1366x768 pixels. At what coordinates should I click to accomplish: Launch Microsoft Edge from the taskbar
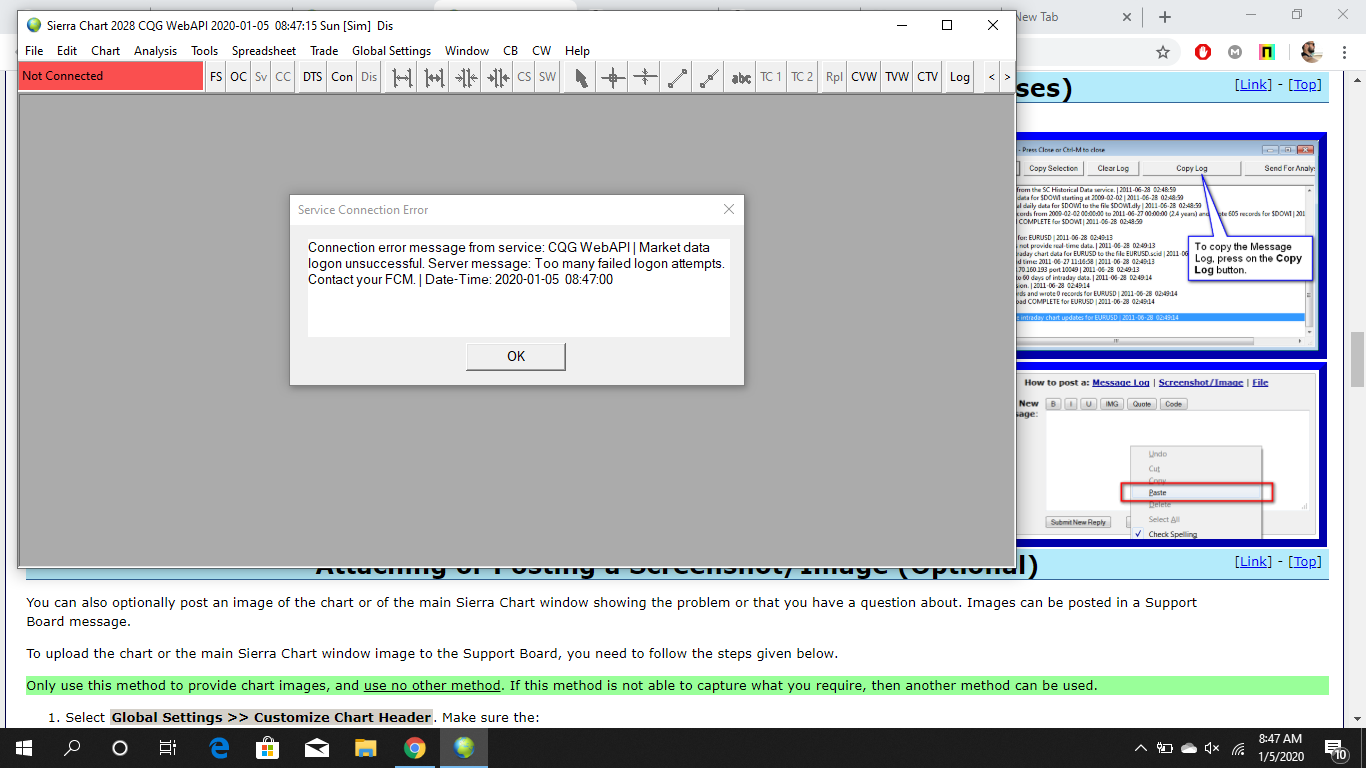click(x=219, y=748)
